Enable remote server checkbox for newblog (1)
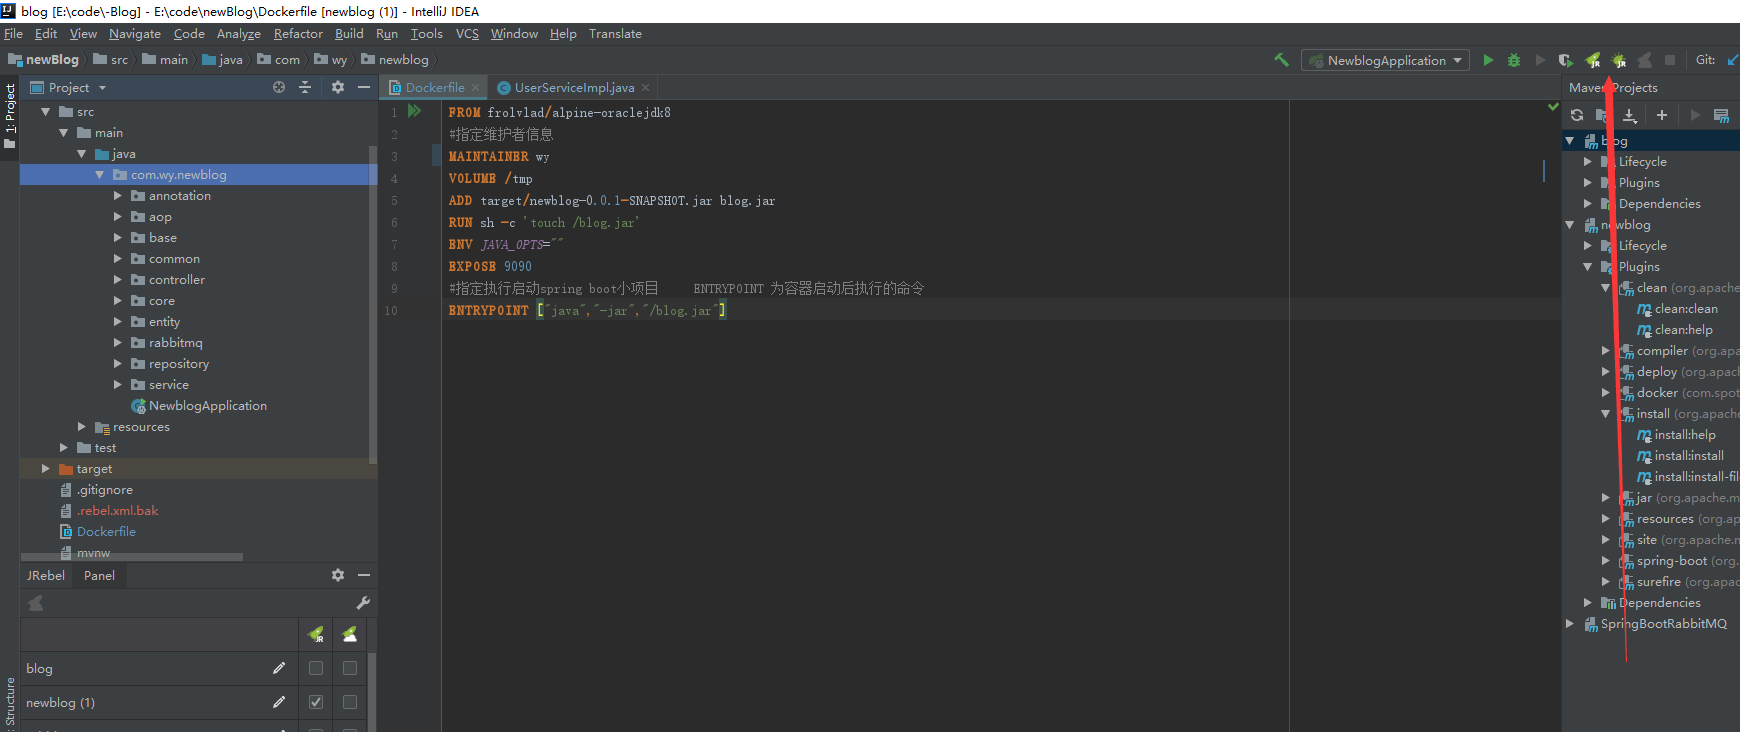 (x=350, y=703)
